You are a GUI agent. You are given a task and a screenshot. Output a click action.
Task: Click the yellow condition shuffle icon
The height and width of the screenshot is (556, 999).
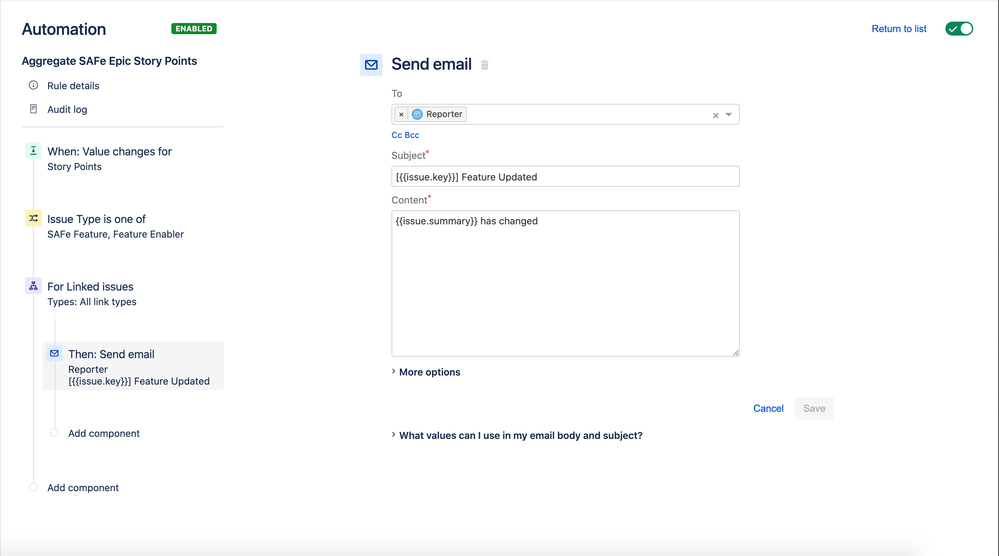tap(33, 218)
